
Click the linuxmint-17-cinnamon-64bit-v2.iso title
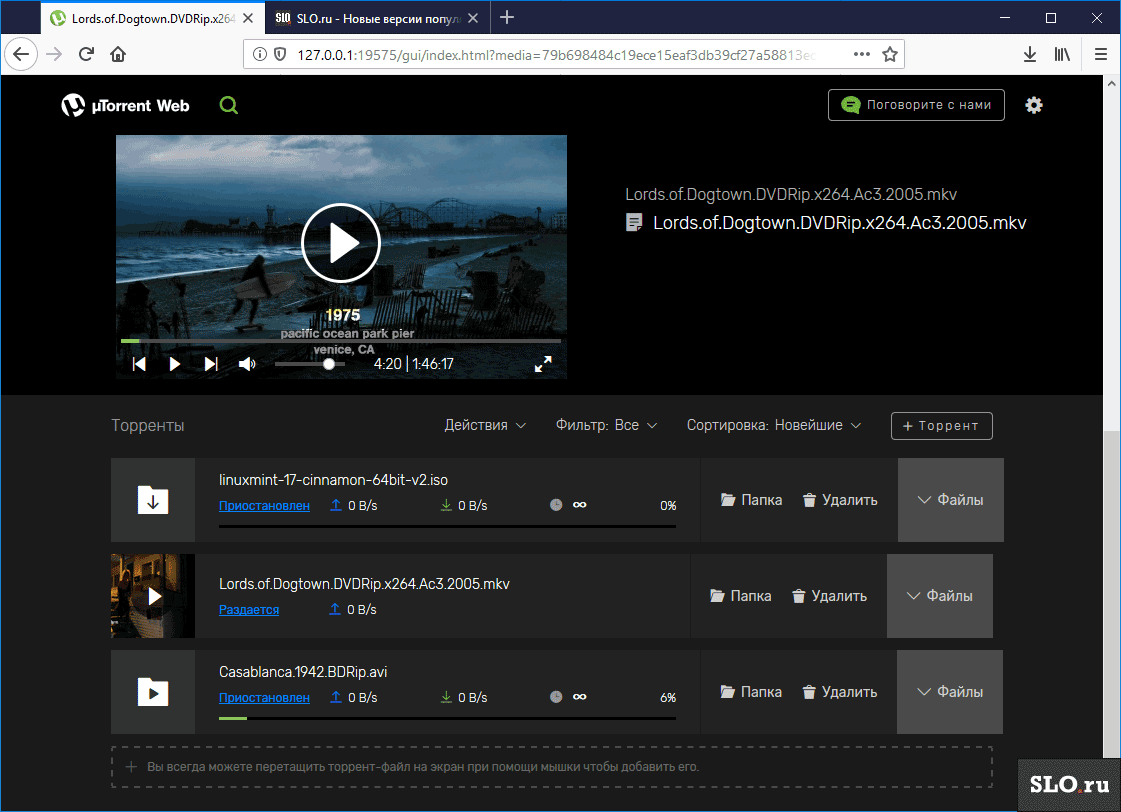pos(333,480)
